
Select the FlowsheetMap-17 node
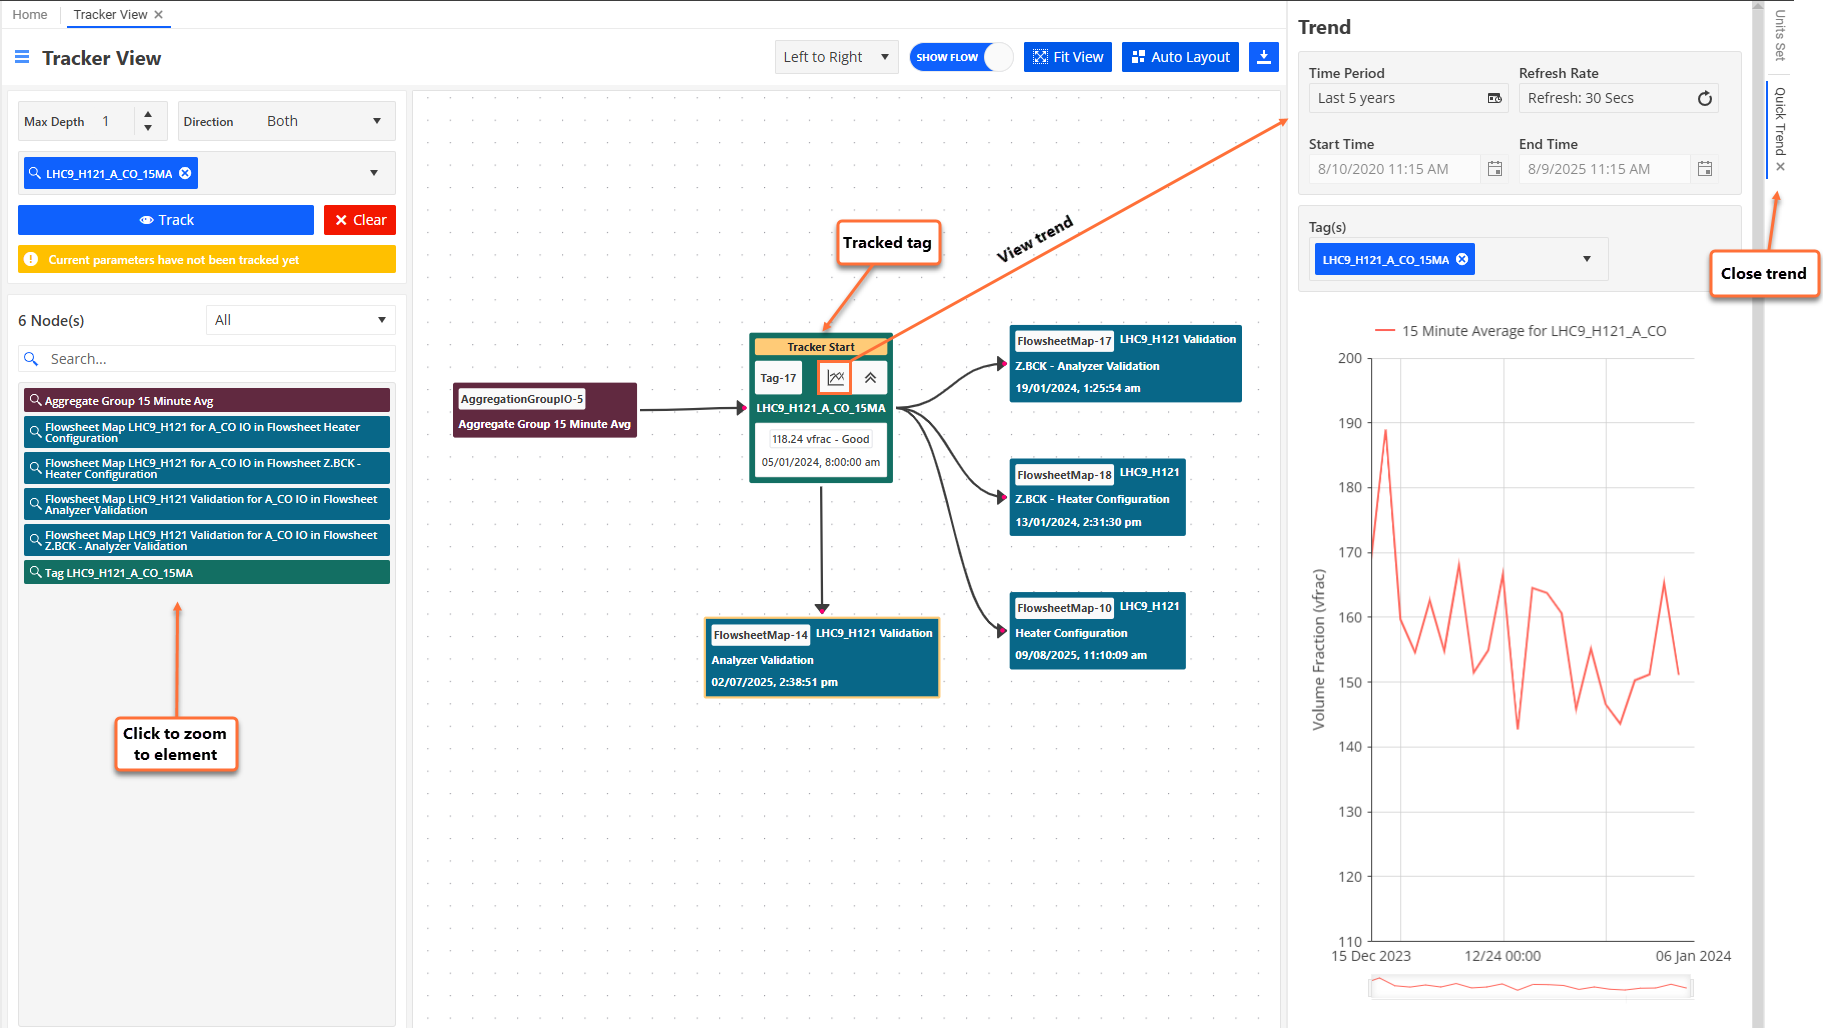pos(1126,363)
